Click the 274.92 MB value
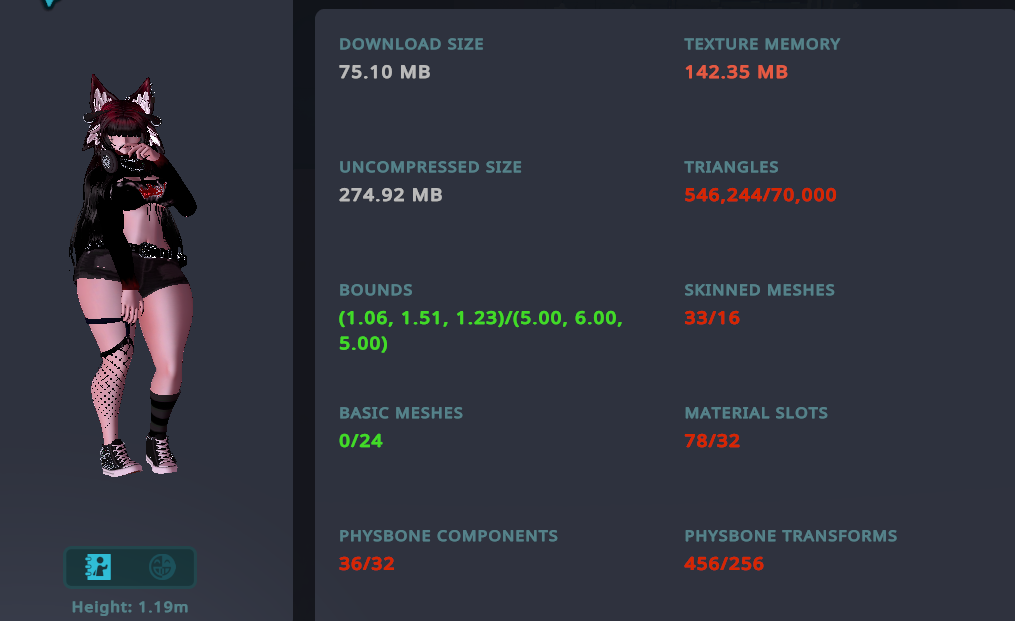 click(x=390, y=195)
